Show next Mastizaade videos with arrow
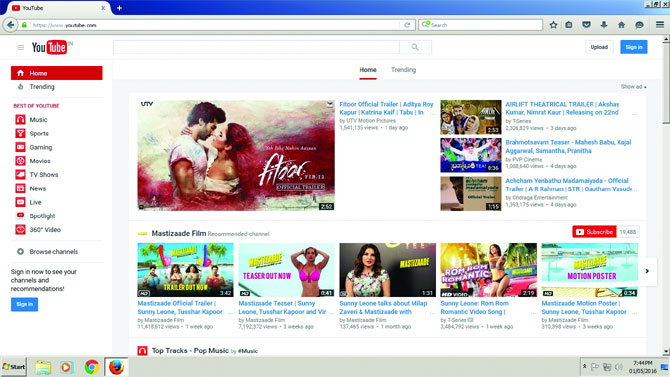The width and height of the screenshot is (670, 377). 647,271
